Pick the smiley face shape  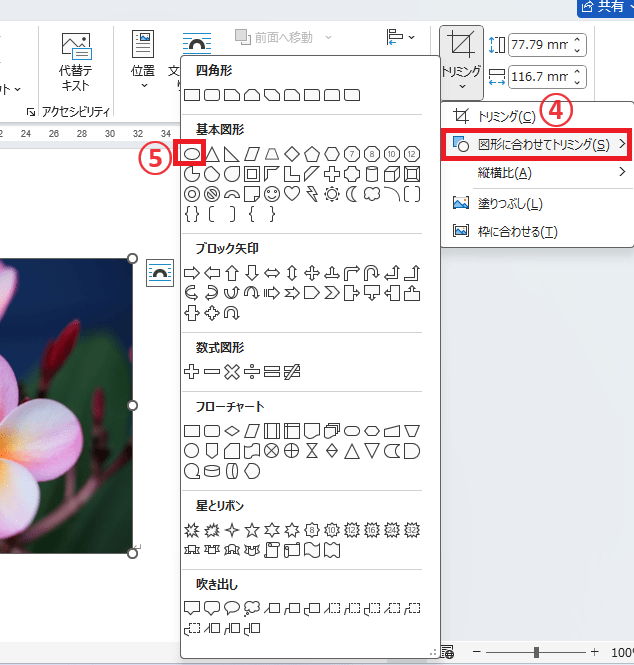pos(272,194)
